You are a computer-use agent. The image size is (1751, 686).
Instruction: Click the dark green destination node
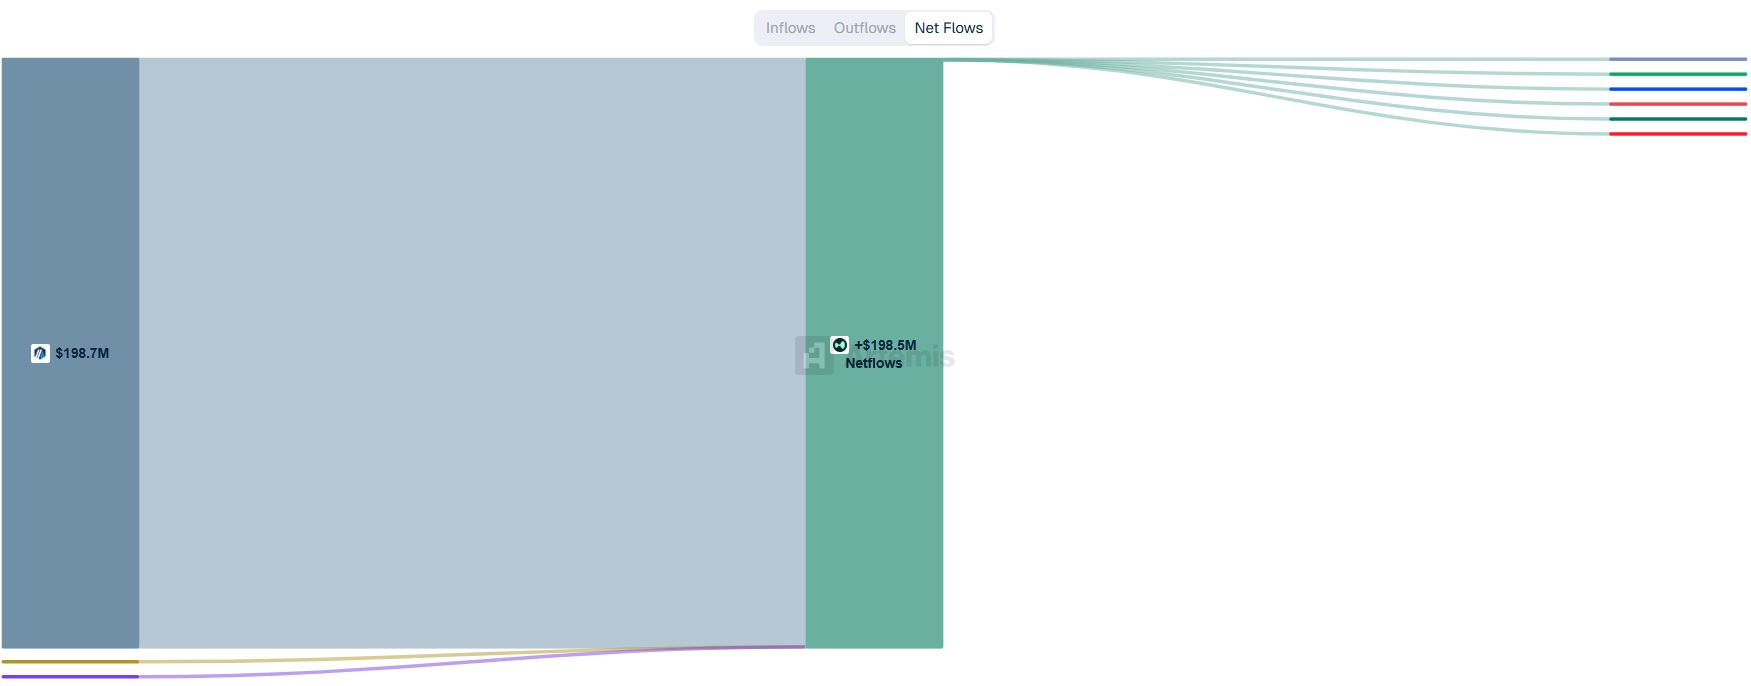1677,119
